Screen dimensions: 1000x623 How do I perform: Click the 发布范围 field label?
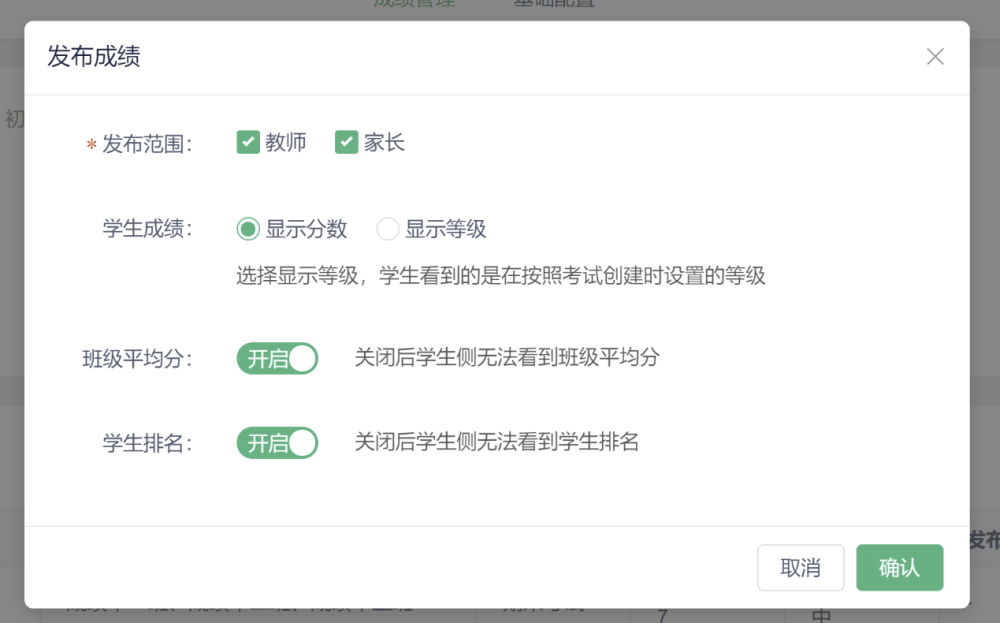[x=147, y=144]
